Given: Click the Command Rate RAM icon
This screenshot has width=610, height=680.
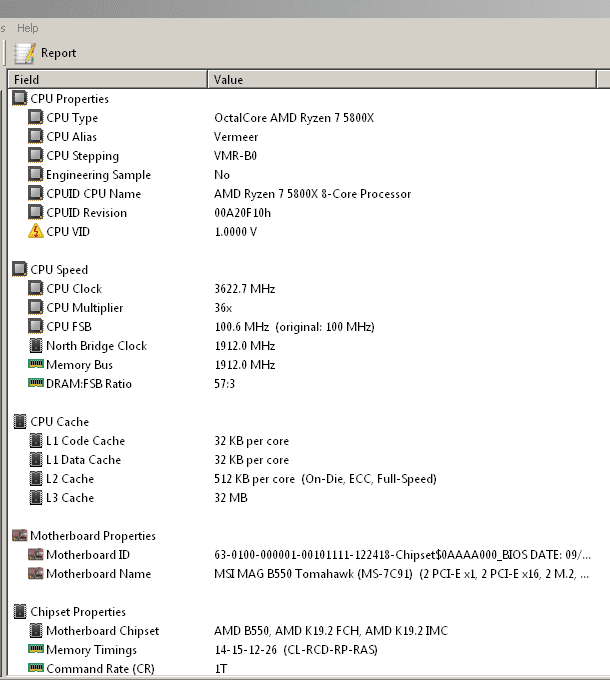Looking at the screenshot, I should (36, 667).
